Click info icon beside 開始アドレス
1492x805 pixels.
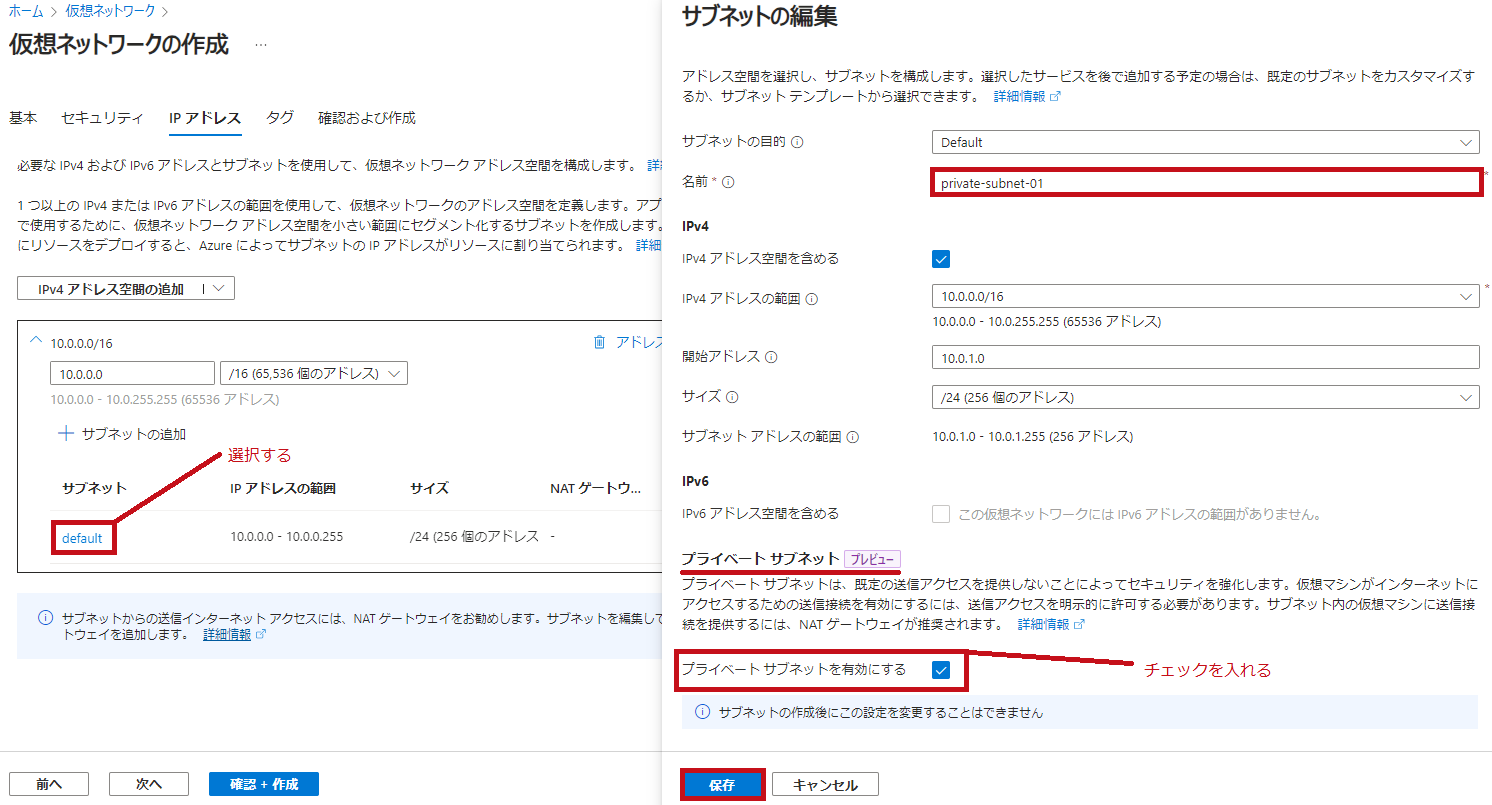pyautogui.click(x=771, y=357)
